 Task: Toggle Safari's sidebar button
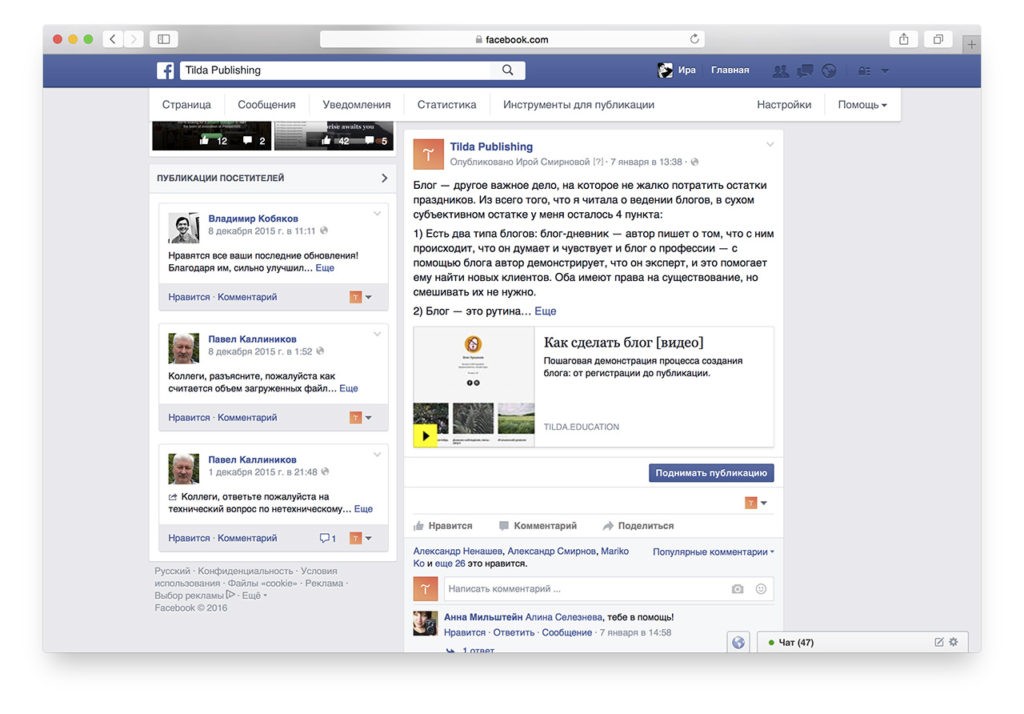tap(164, 39)
